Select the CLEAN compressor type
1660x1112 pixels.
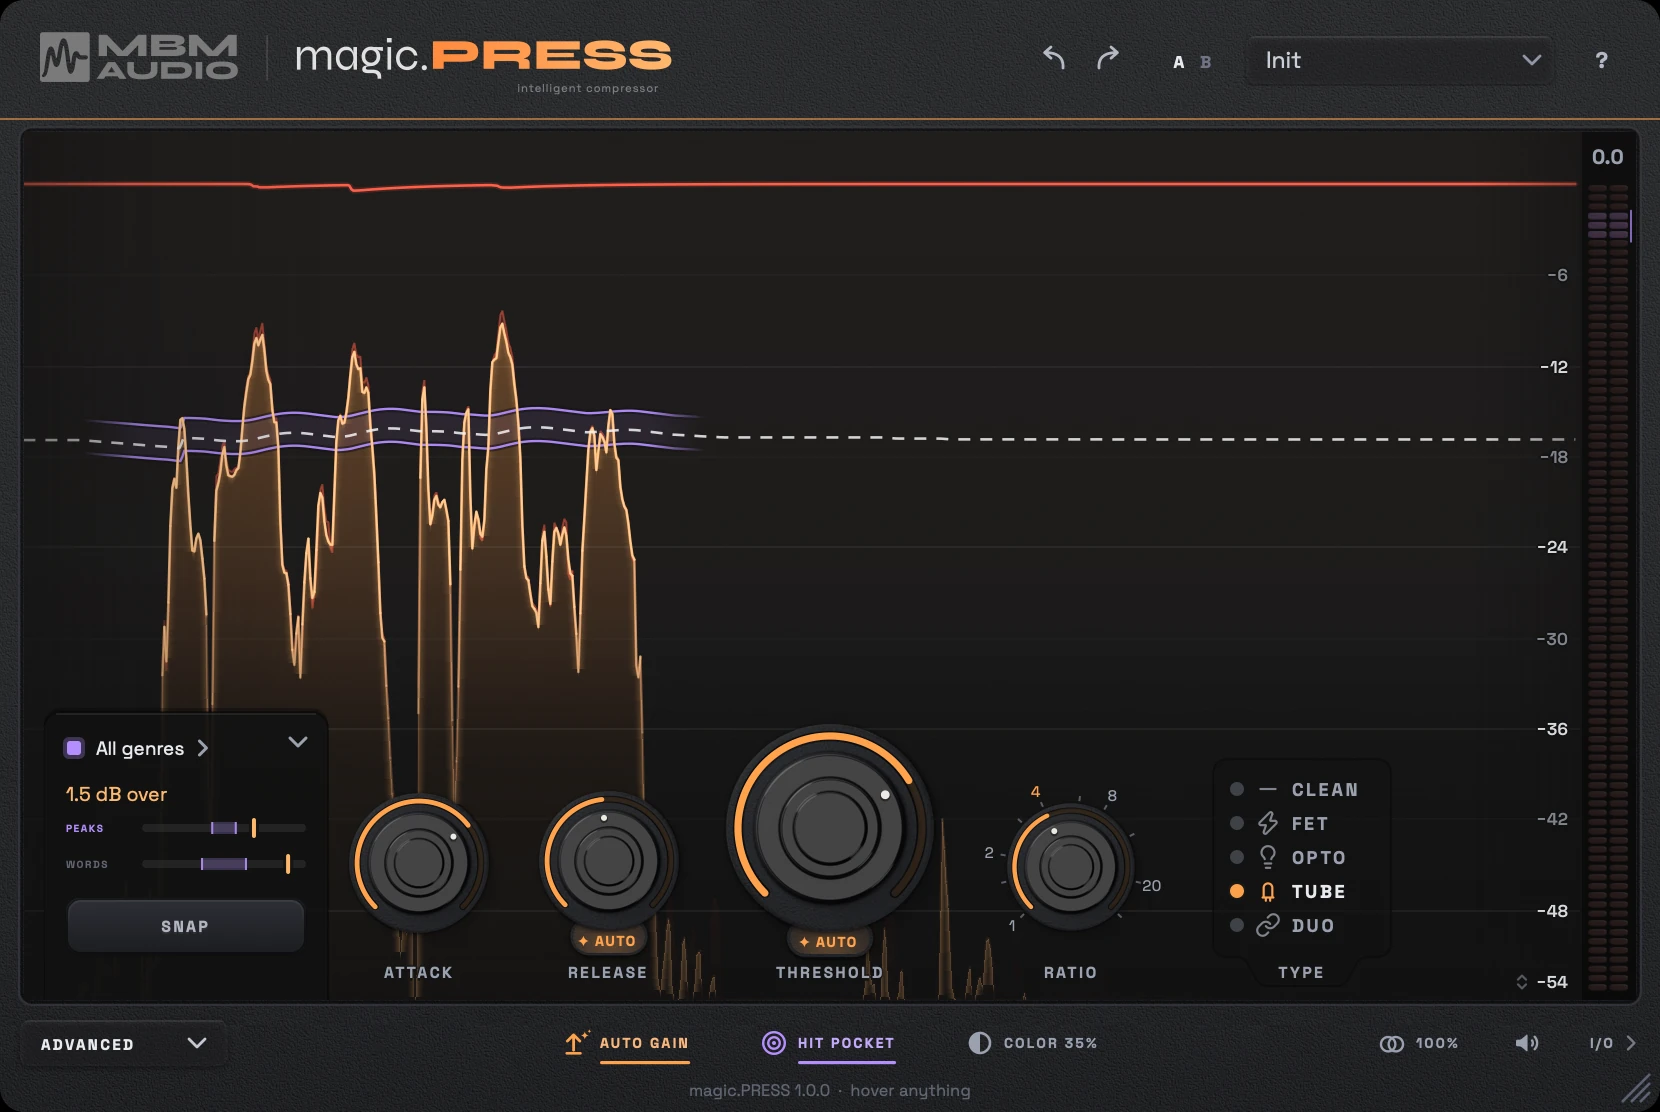coord(1296,789)
